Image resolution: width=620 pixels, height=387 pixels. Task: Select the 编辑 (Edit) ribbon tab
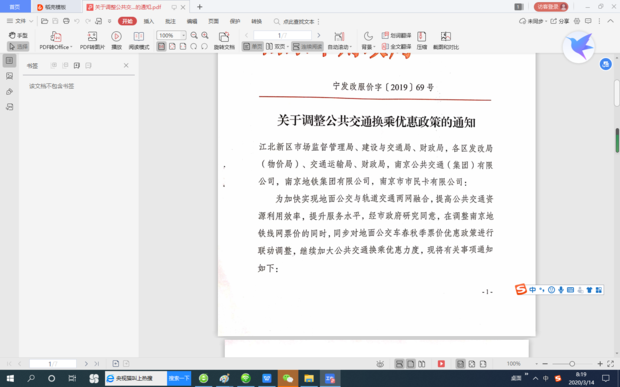click(x=192, y=21)
